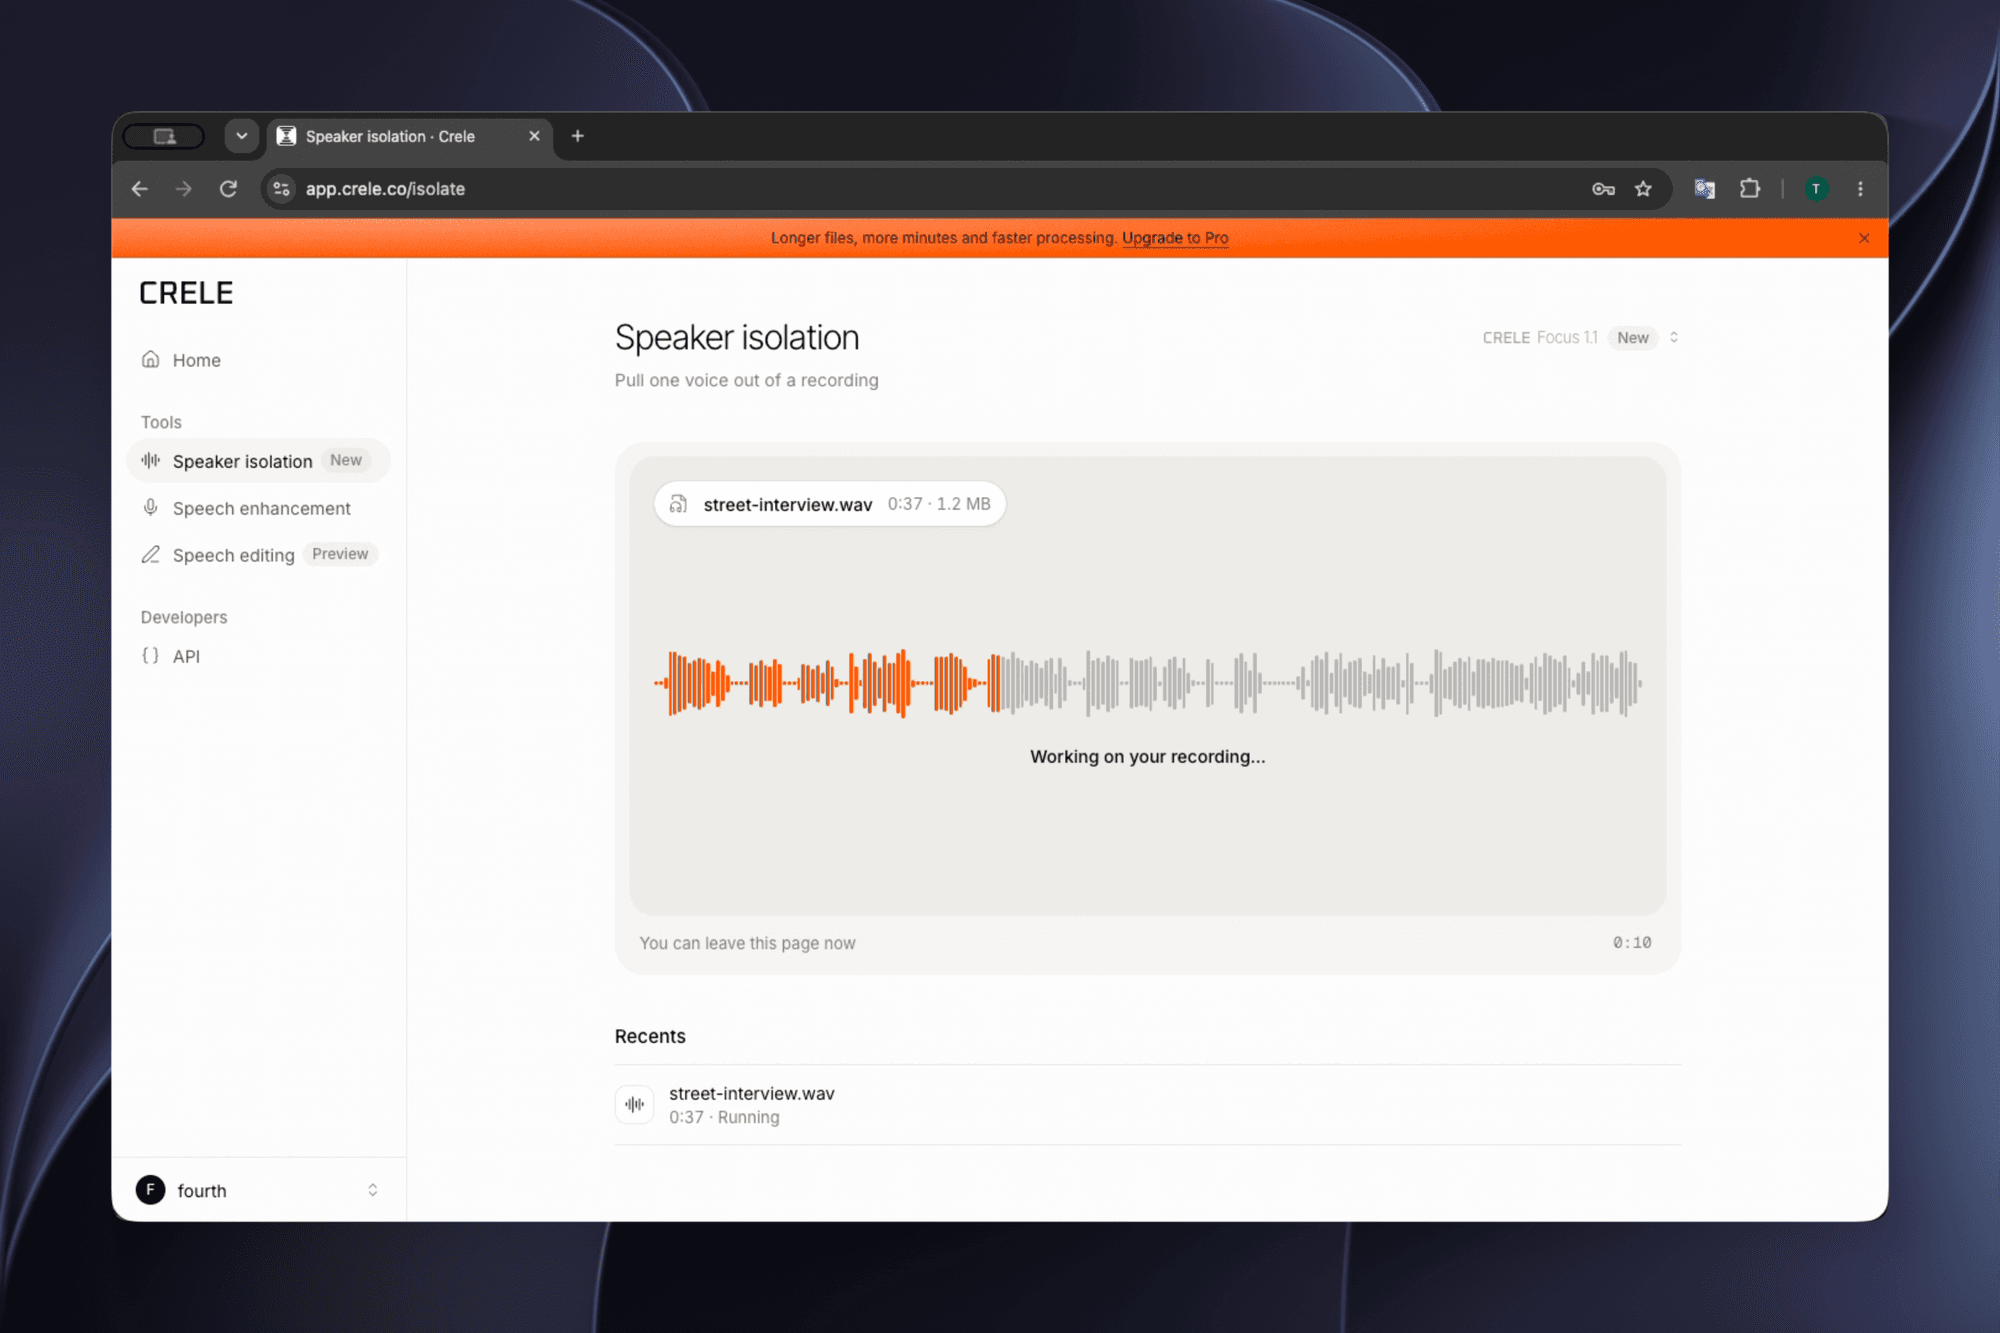
Task: Open Speech editing preview tool
Action: pos(258,555)
